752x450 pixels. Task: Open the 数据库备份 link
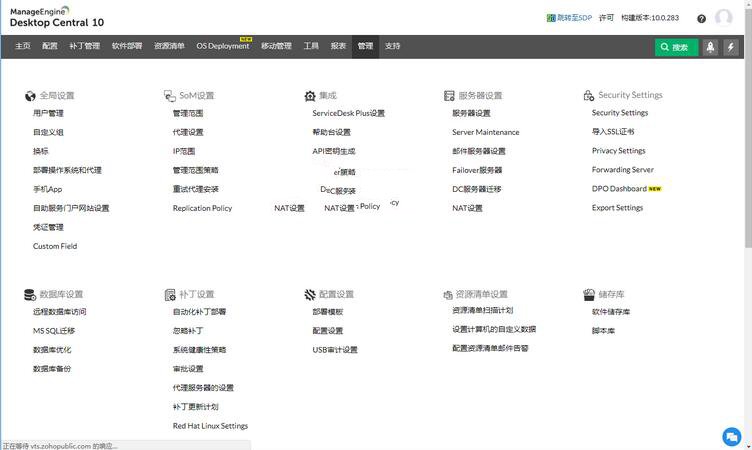pos(52,369)
